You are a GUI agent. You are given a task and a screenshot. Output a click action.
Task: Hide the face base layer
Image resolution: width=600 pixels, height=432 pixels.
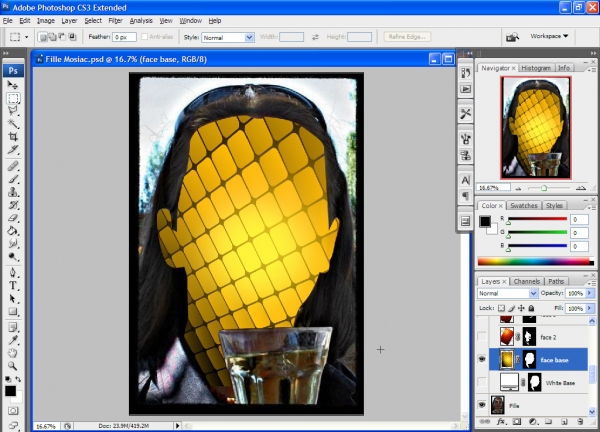(482, 359)
